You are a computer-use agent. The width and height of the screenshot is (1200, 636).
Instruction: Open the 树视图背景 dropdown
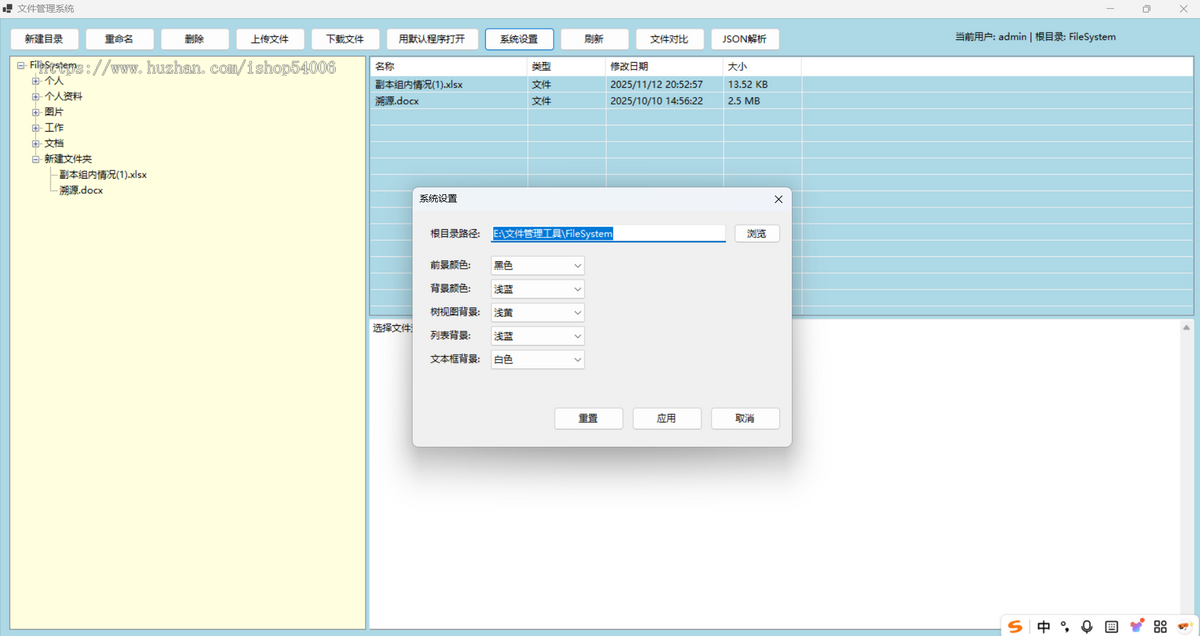pos(537,312)
